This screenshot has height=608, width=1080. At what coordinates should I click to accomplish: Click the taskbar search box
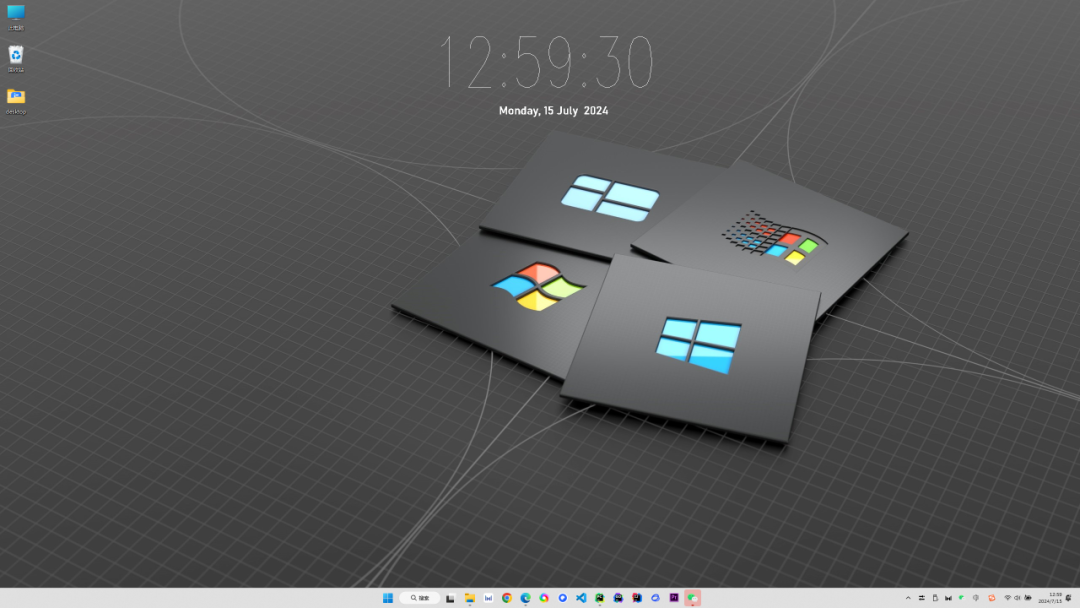coord(419,598)
